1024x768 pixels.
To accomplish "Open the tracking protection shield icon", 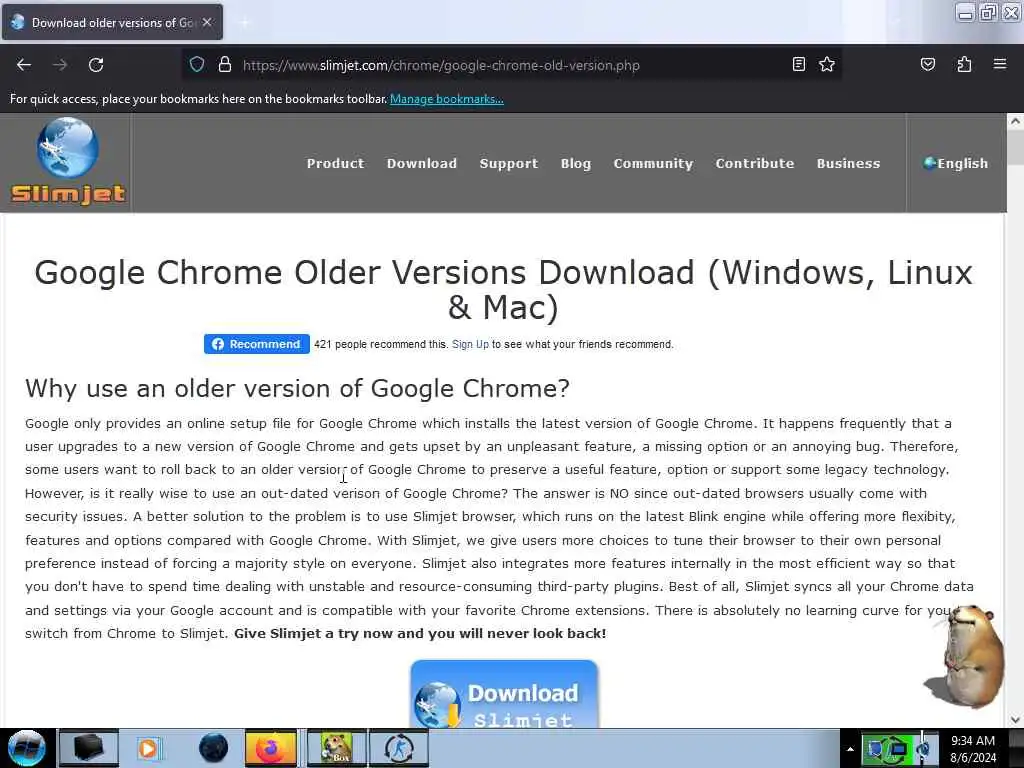I will 197,65.
